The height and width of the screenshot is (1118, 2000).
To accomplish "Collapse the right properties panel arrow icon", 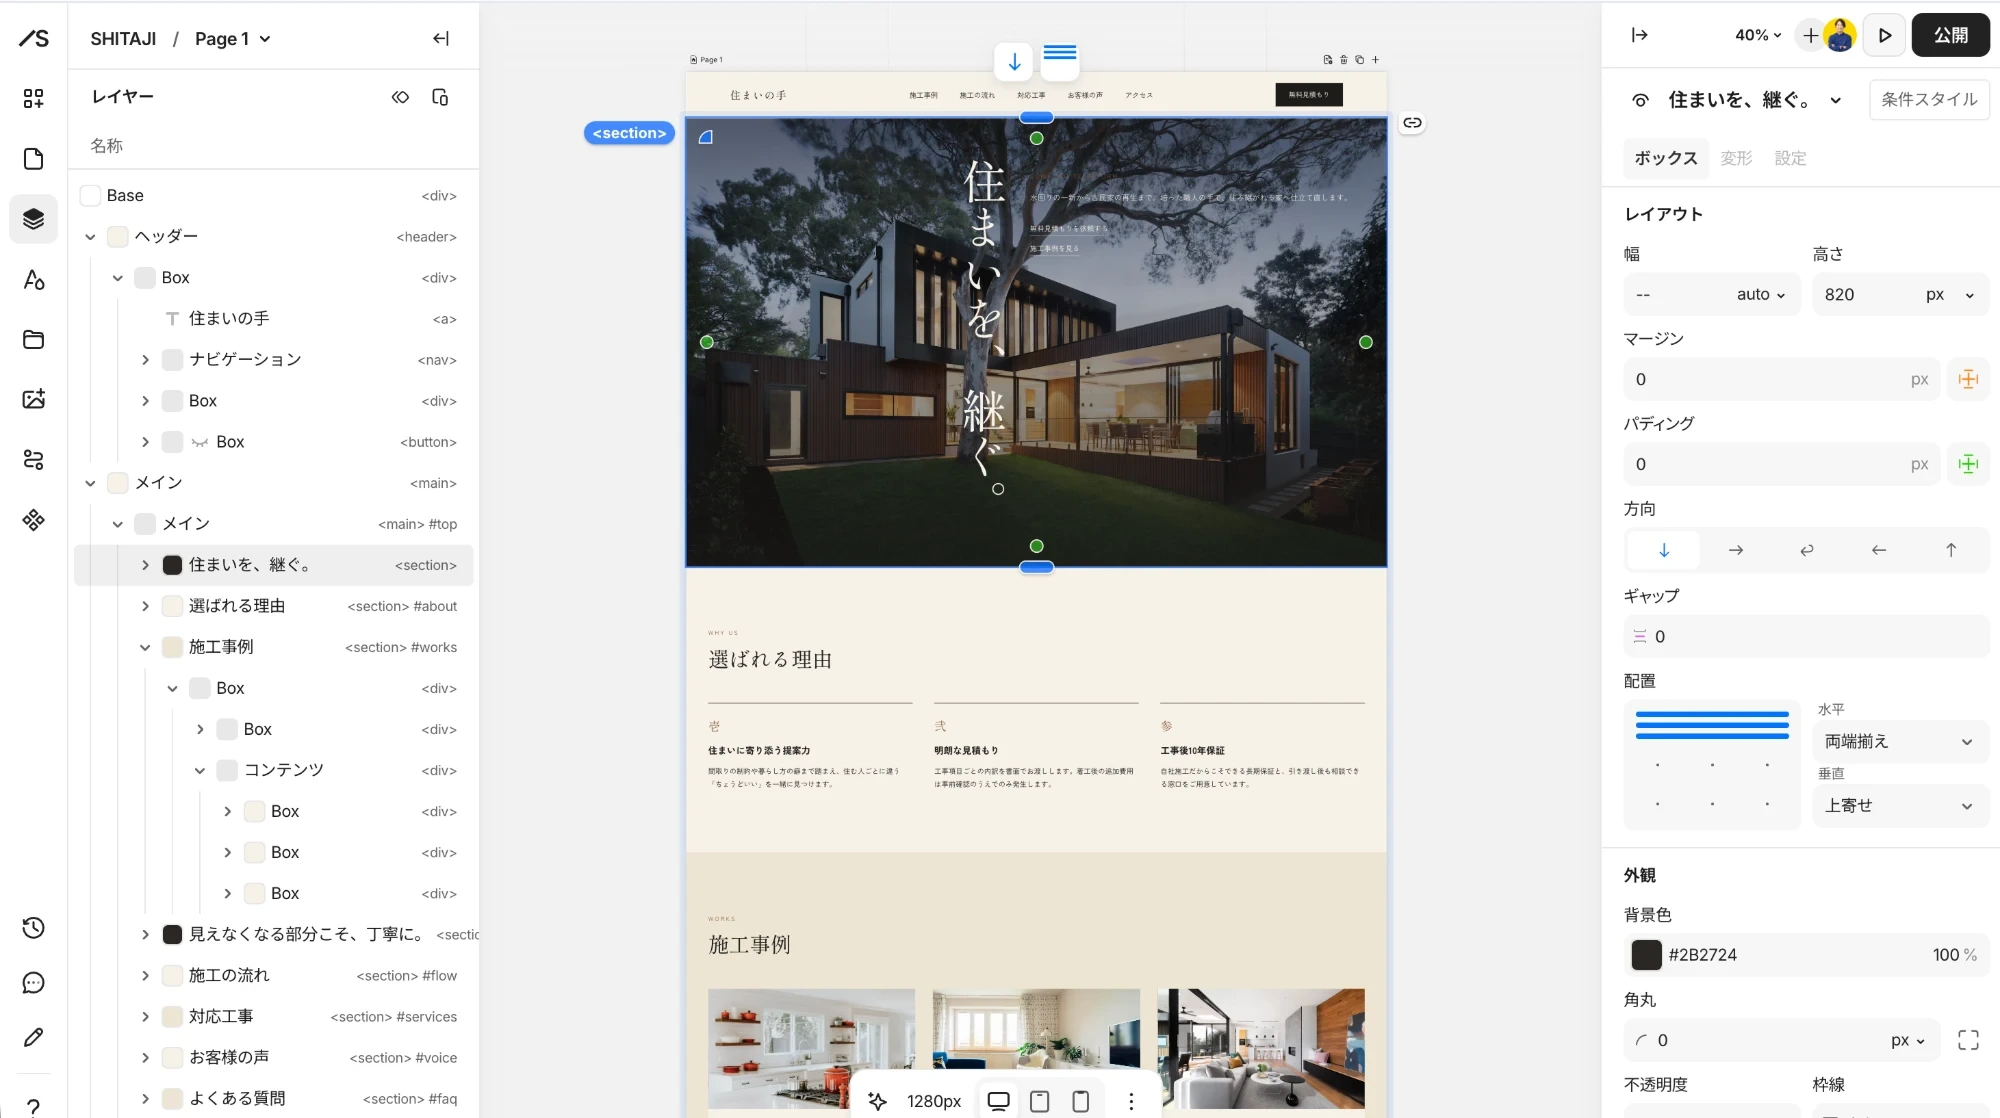I will (1639, 35).
